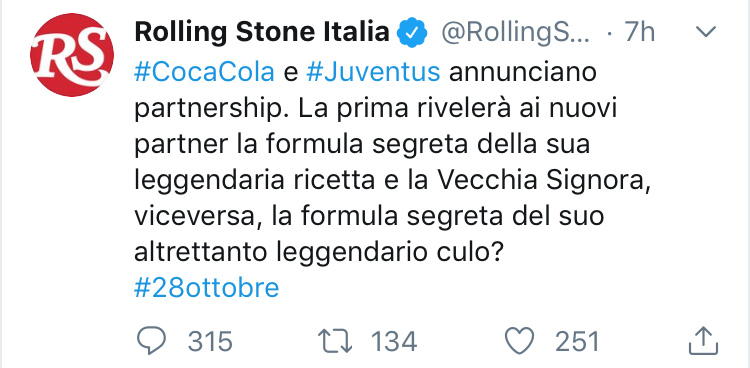
Task: Click the 315 replies count
Action: coord(210,342)
